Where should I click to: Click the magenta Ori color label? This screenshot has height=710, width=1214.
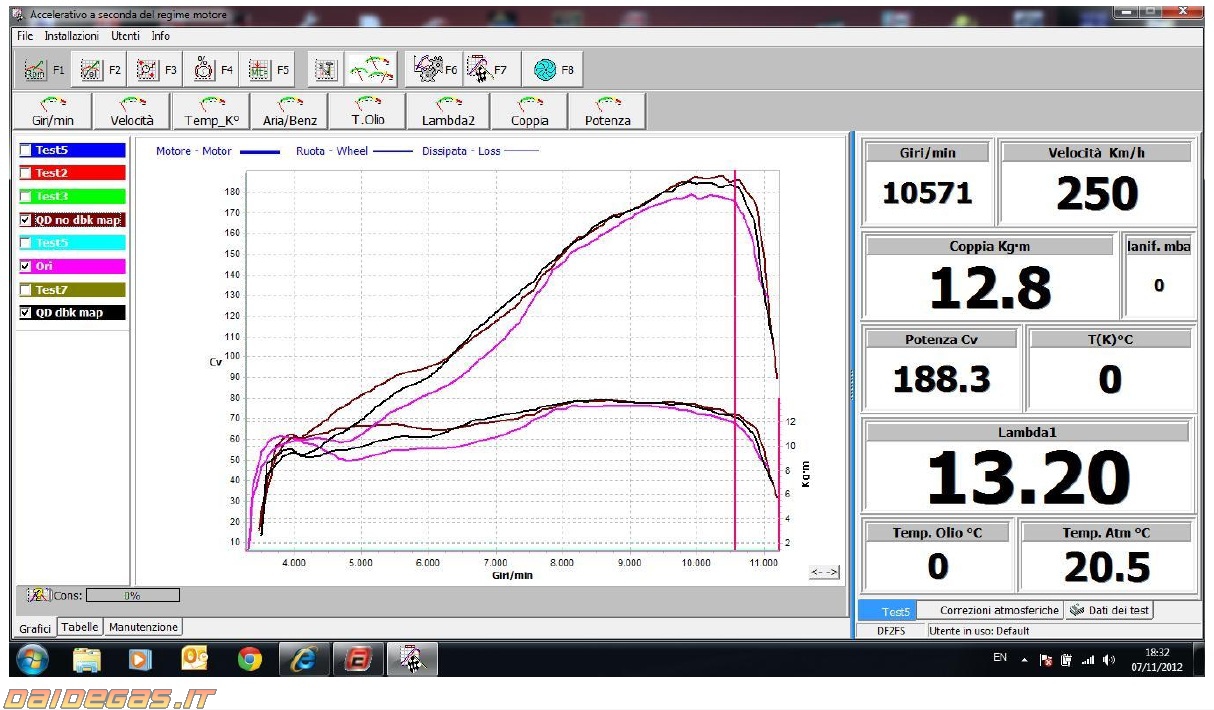tap(79, 266)
